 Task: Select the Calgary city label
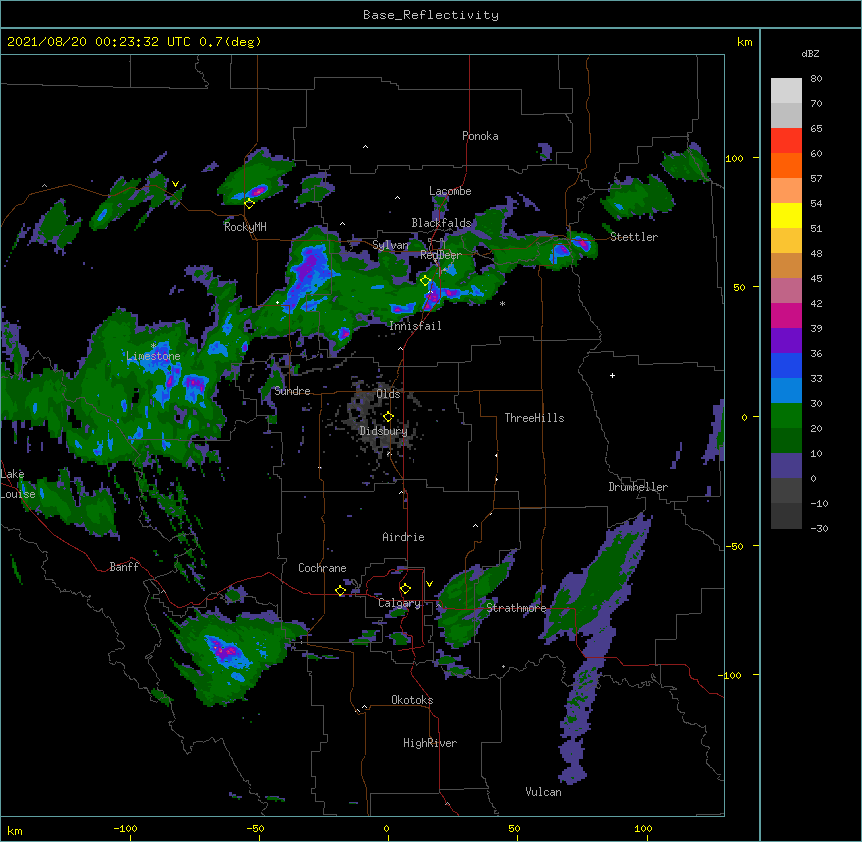399,603
